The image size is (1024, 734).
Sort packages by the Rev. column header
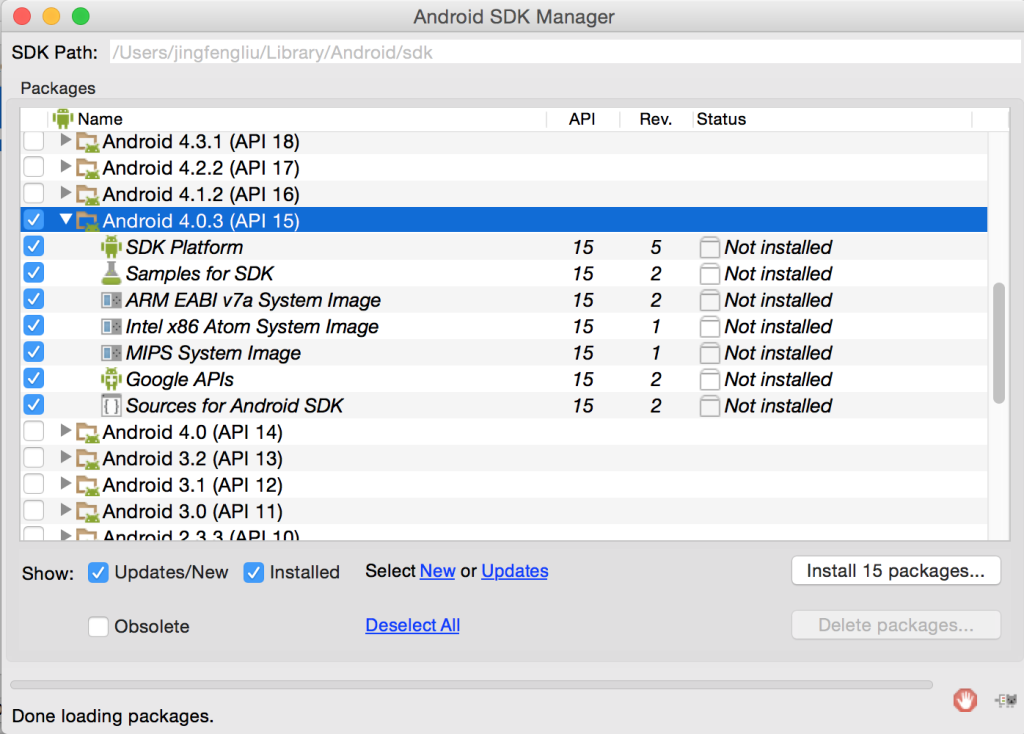pos(656,119)
